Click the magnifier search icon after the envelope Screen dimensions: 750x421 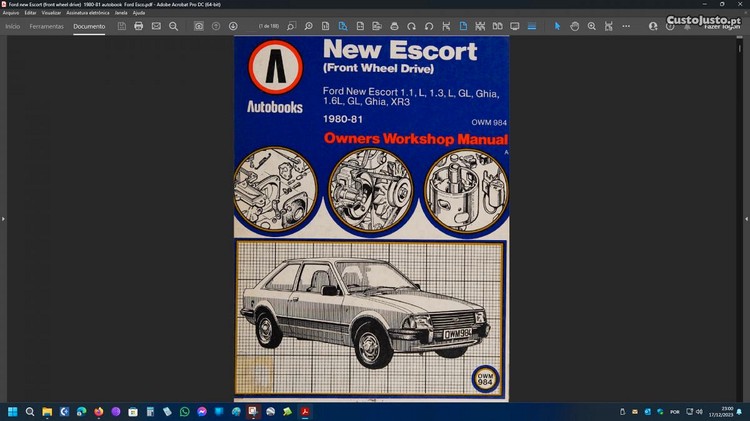173,26
